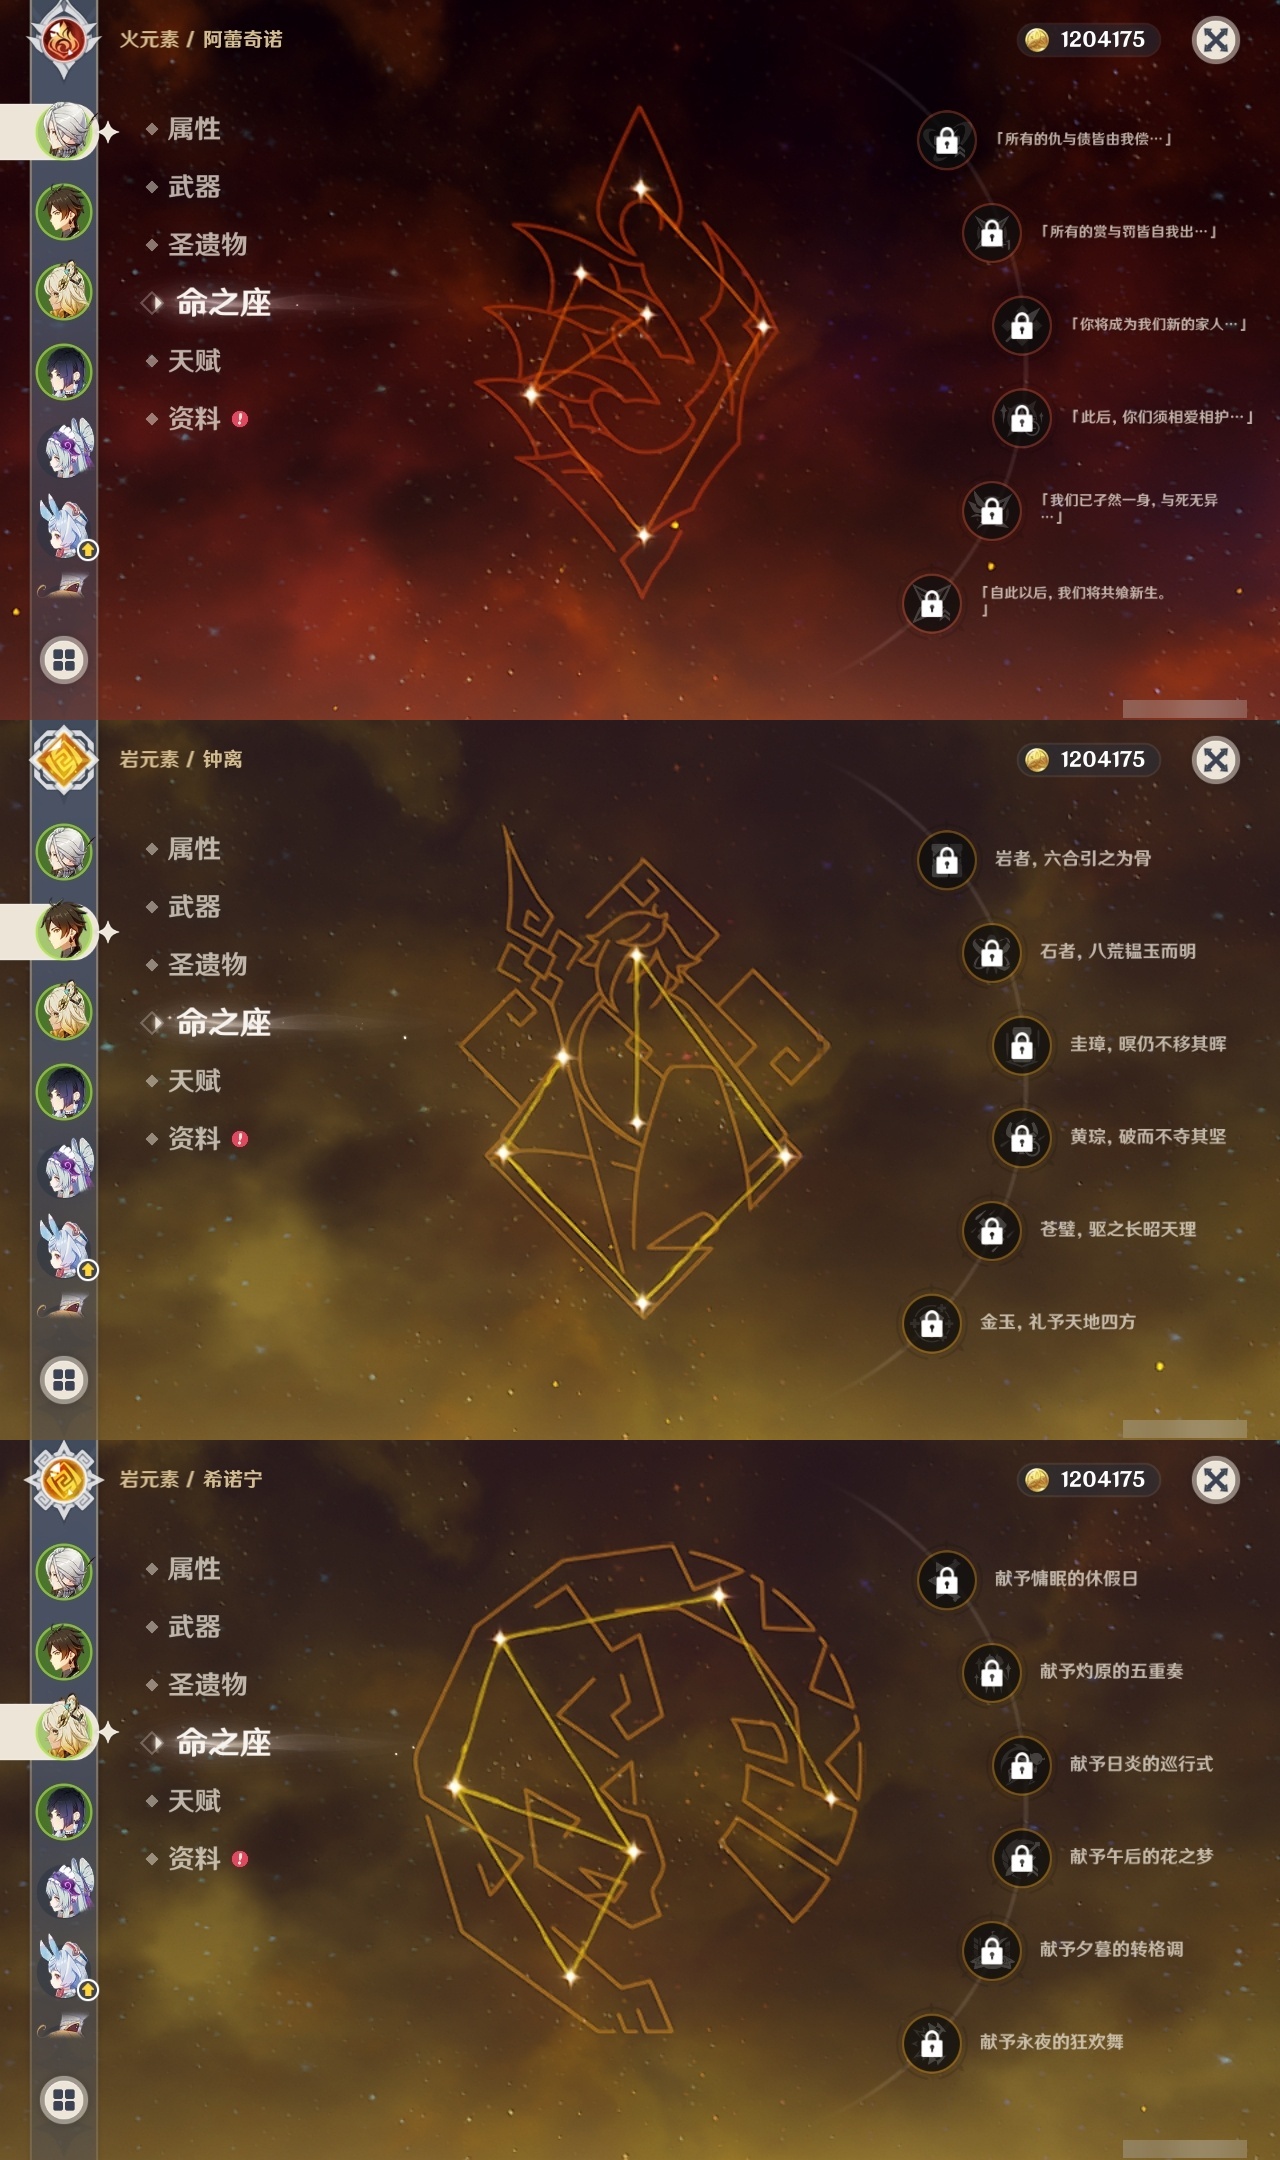Image resolution: width=1280 pixels, height=2160 pixels.
Task: Tap the lock icon for 黄琮，破而不夺其坚
Action: (x=1021, y=1138)
